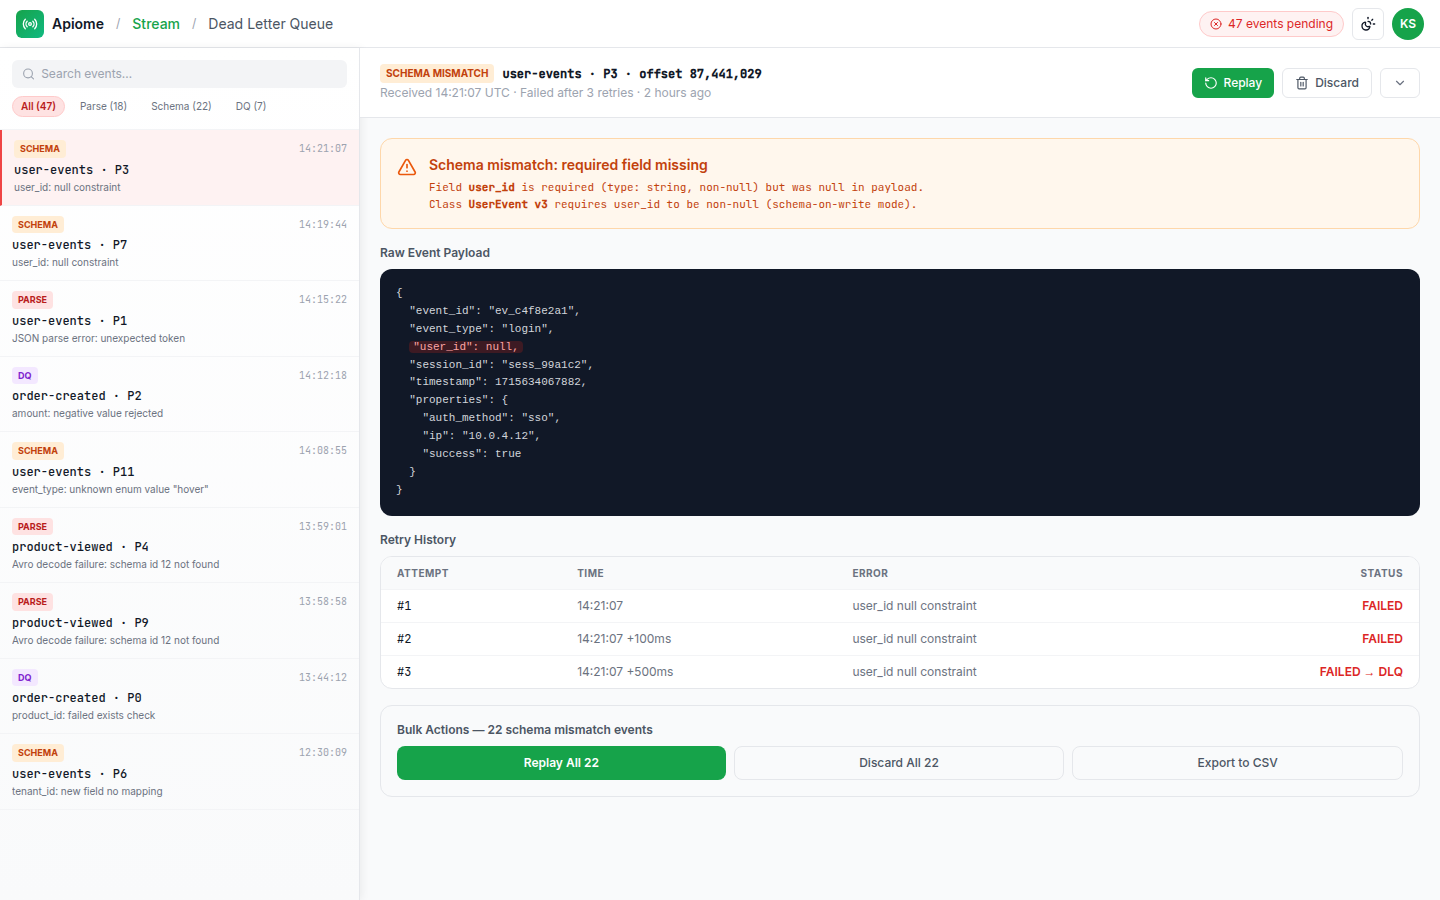The height and width of the screenshot is (900, 1440).
Task: Show the All (47) events filter
Action: (x=38, y=106)
